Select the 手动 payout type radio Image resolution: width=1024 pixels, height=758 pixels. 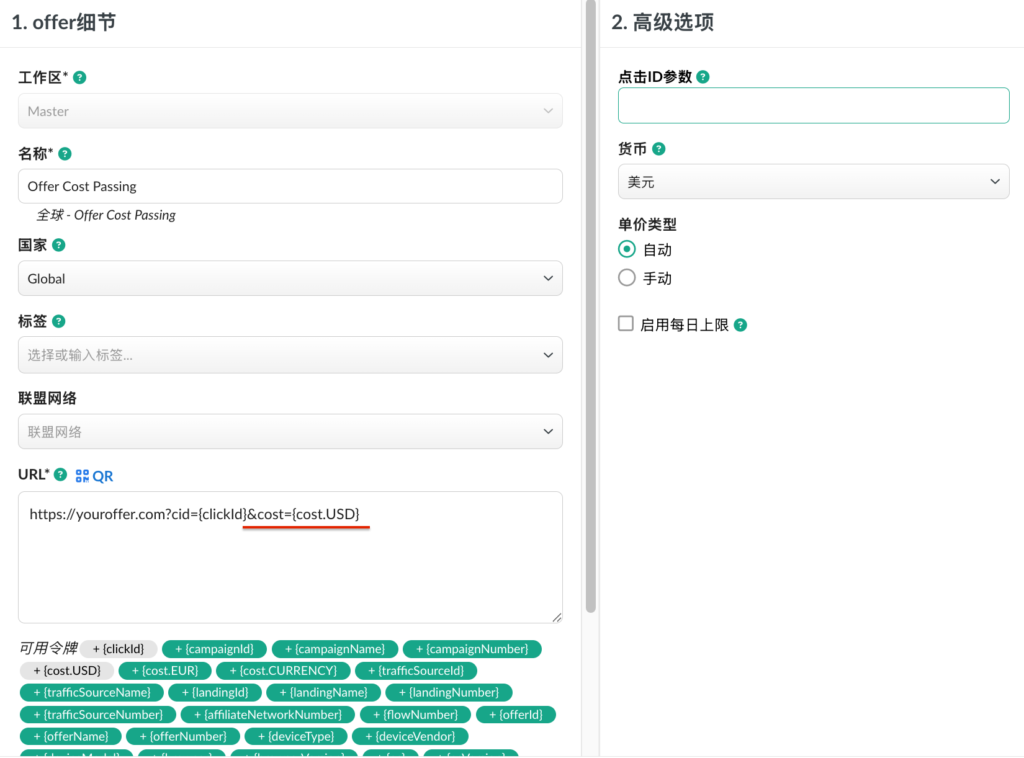[627, 278]
